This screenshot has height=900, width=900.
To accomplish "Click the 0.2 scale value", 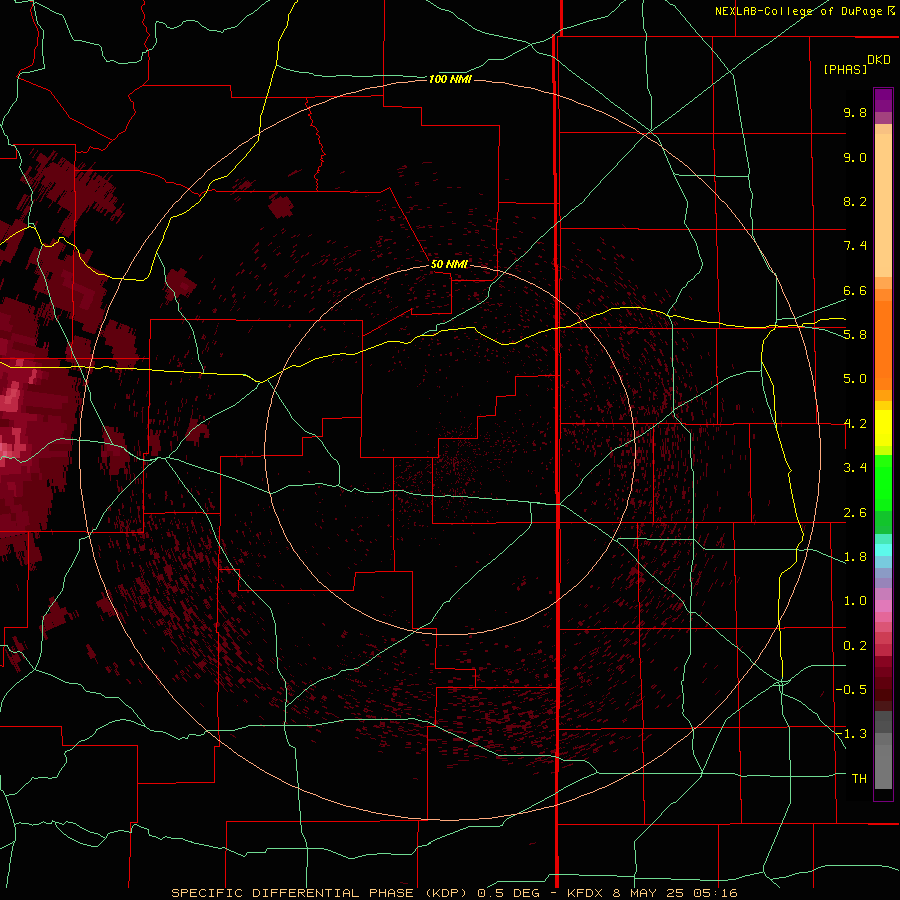I will point(855,646).
